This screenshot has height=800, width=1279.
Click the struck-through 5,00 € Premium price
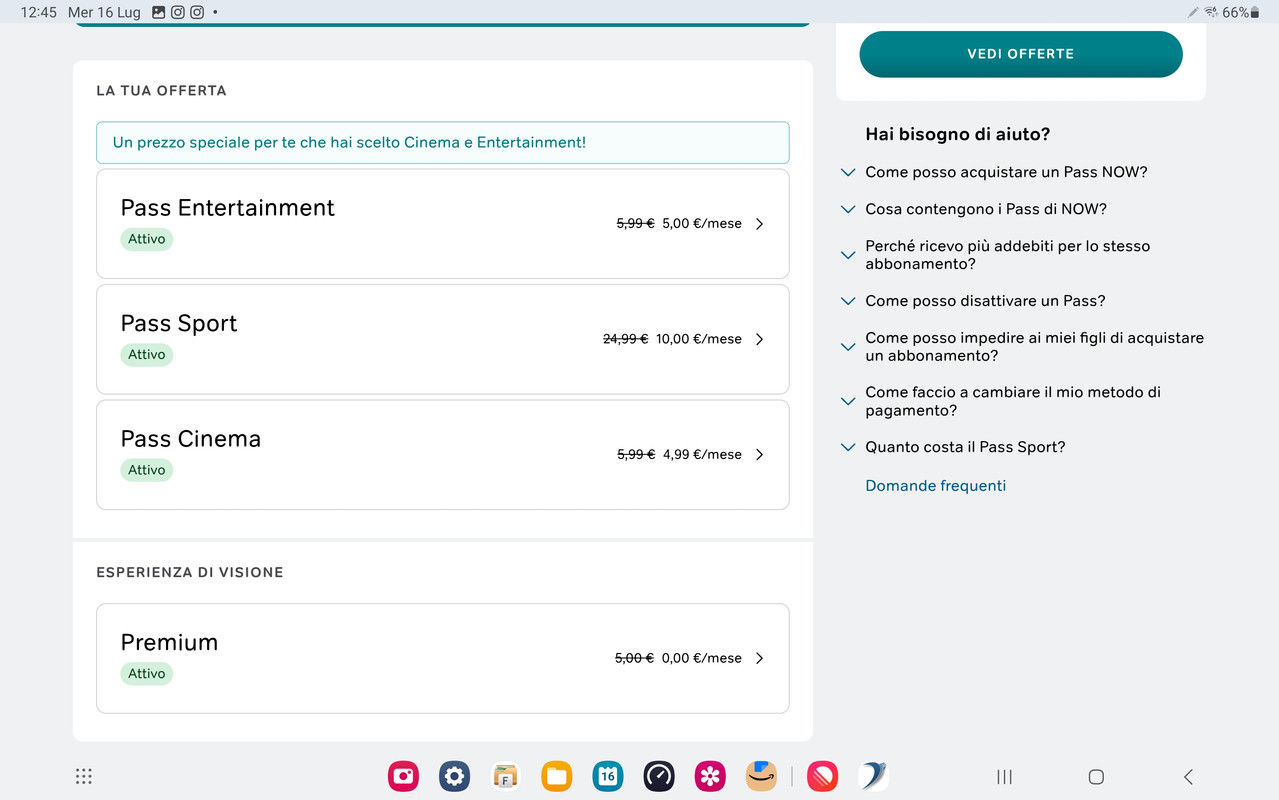(634, 658)
